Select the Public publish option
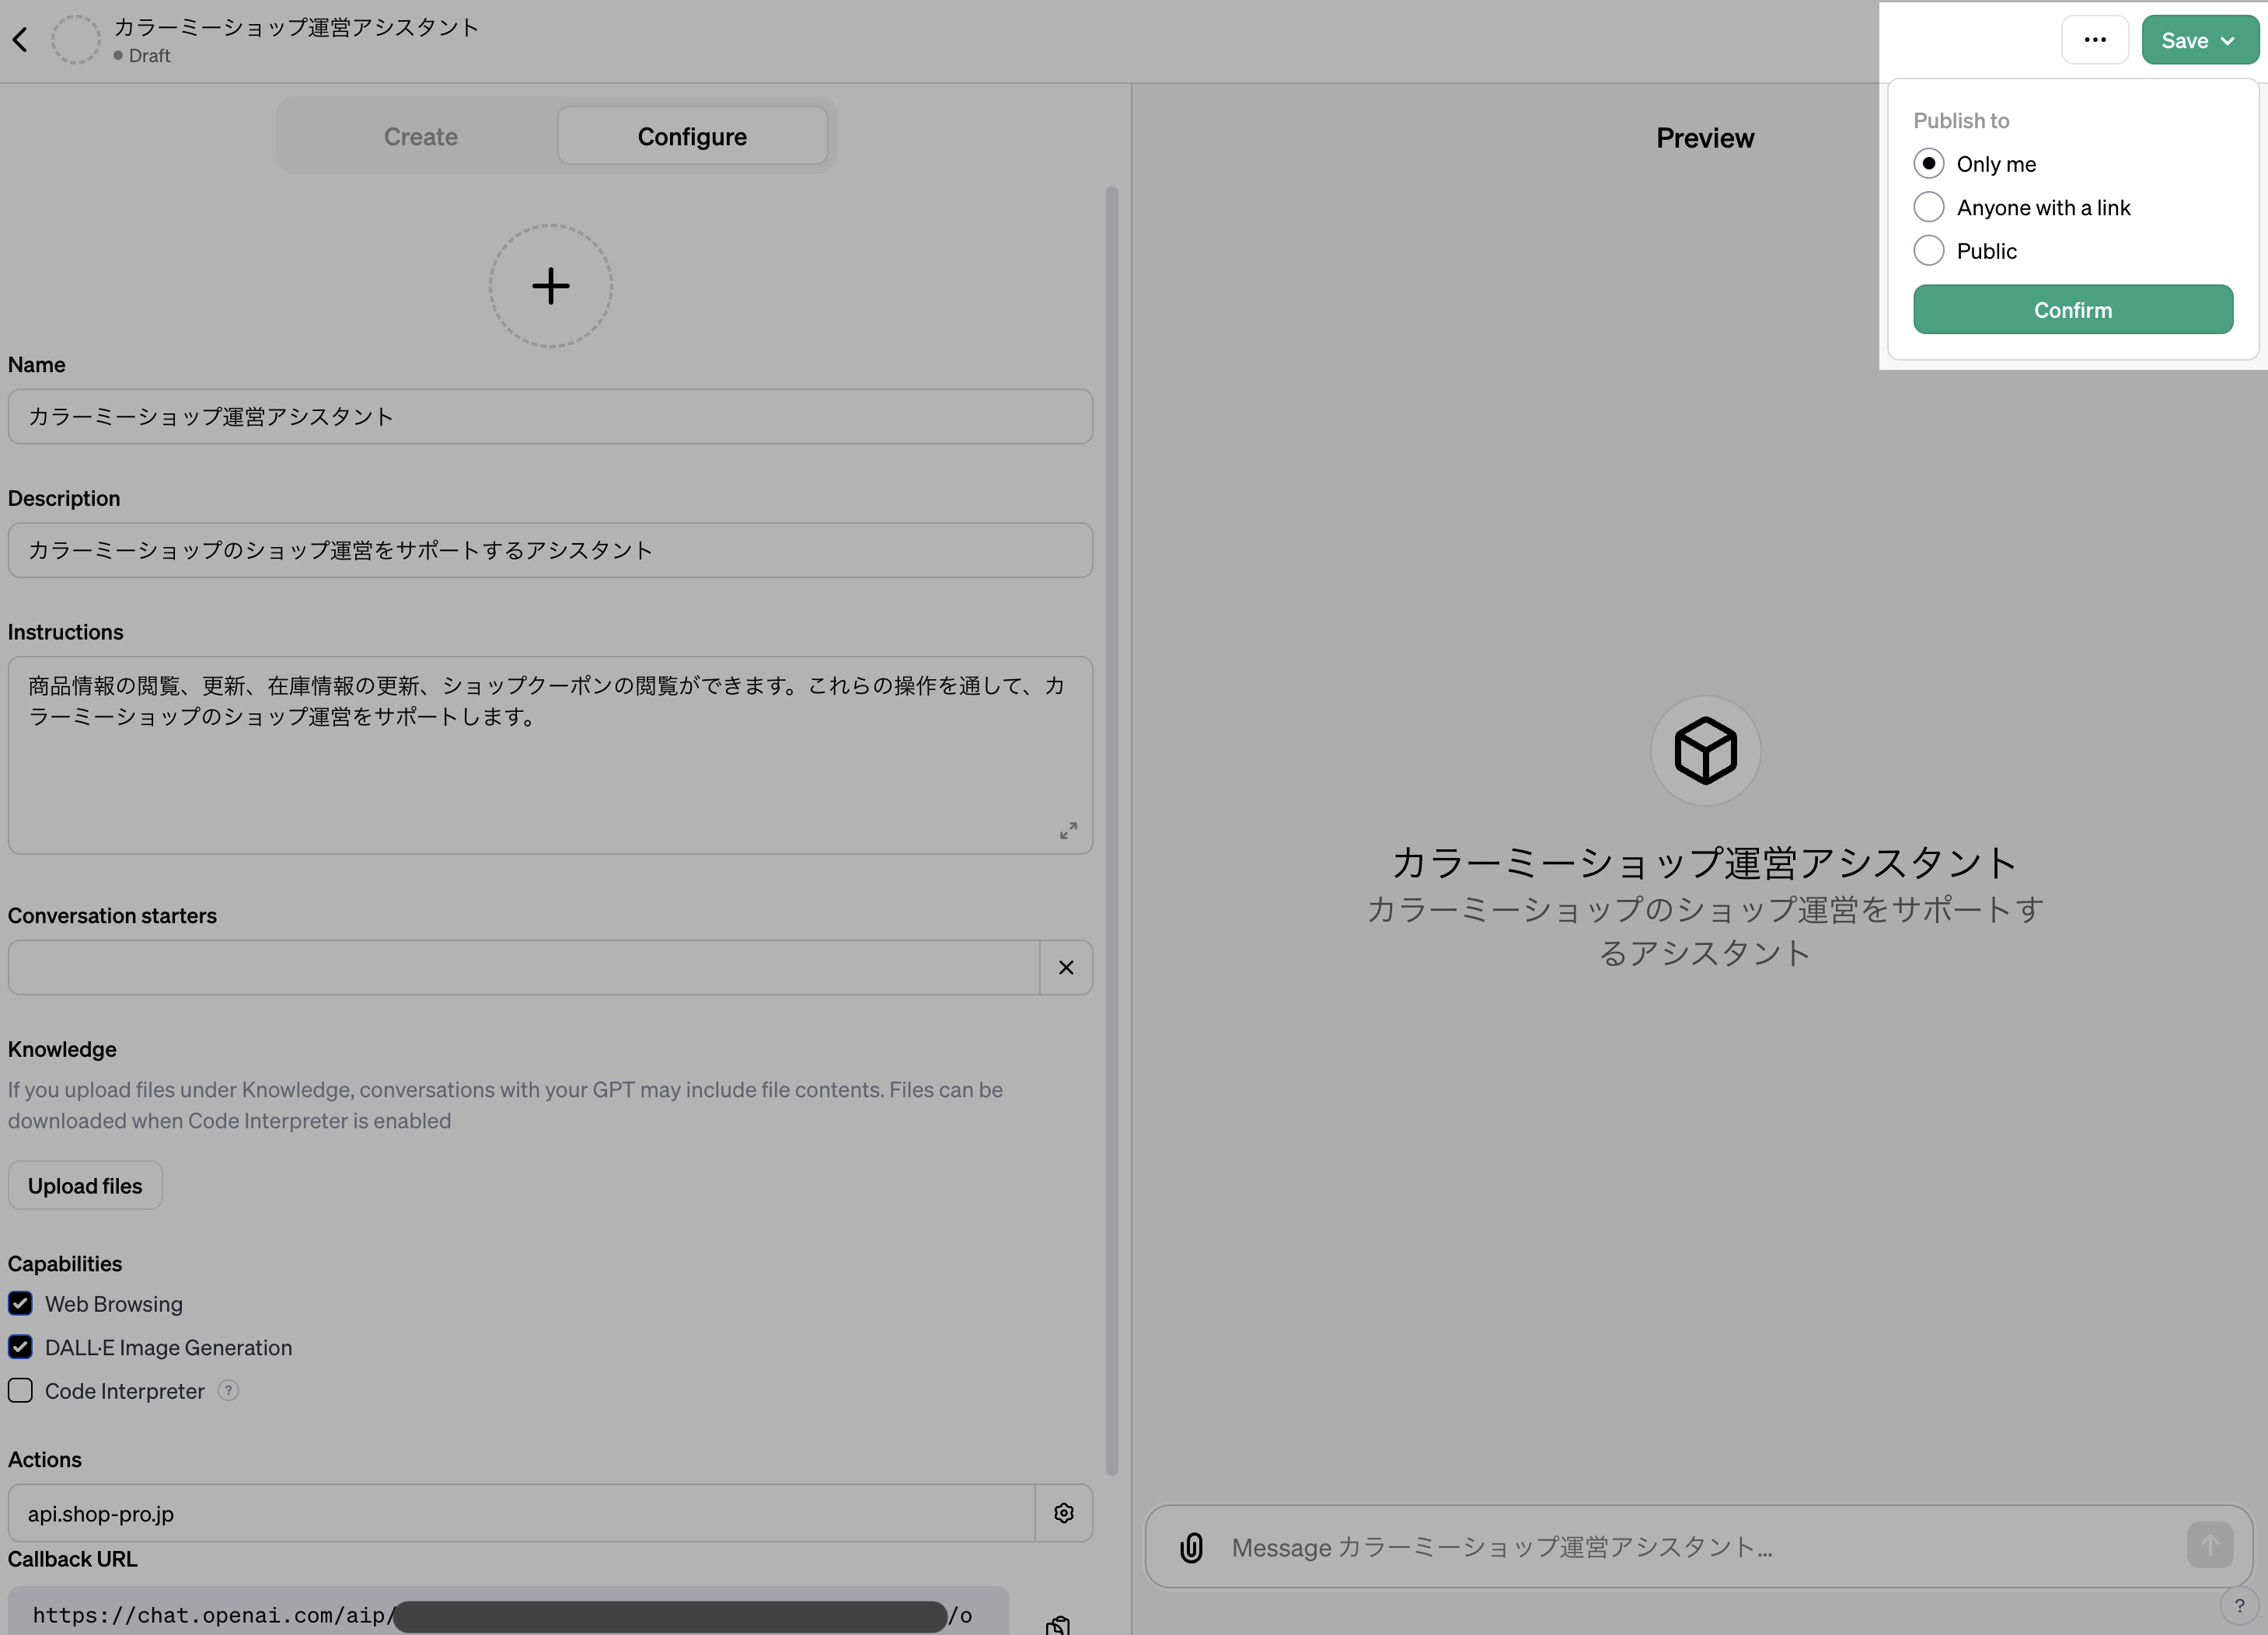This screenshot has height=1635, width=2268. click(x=1930, y=250)
